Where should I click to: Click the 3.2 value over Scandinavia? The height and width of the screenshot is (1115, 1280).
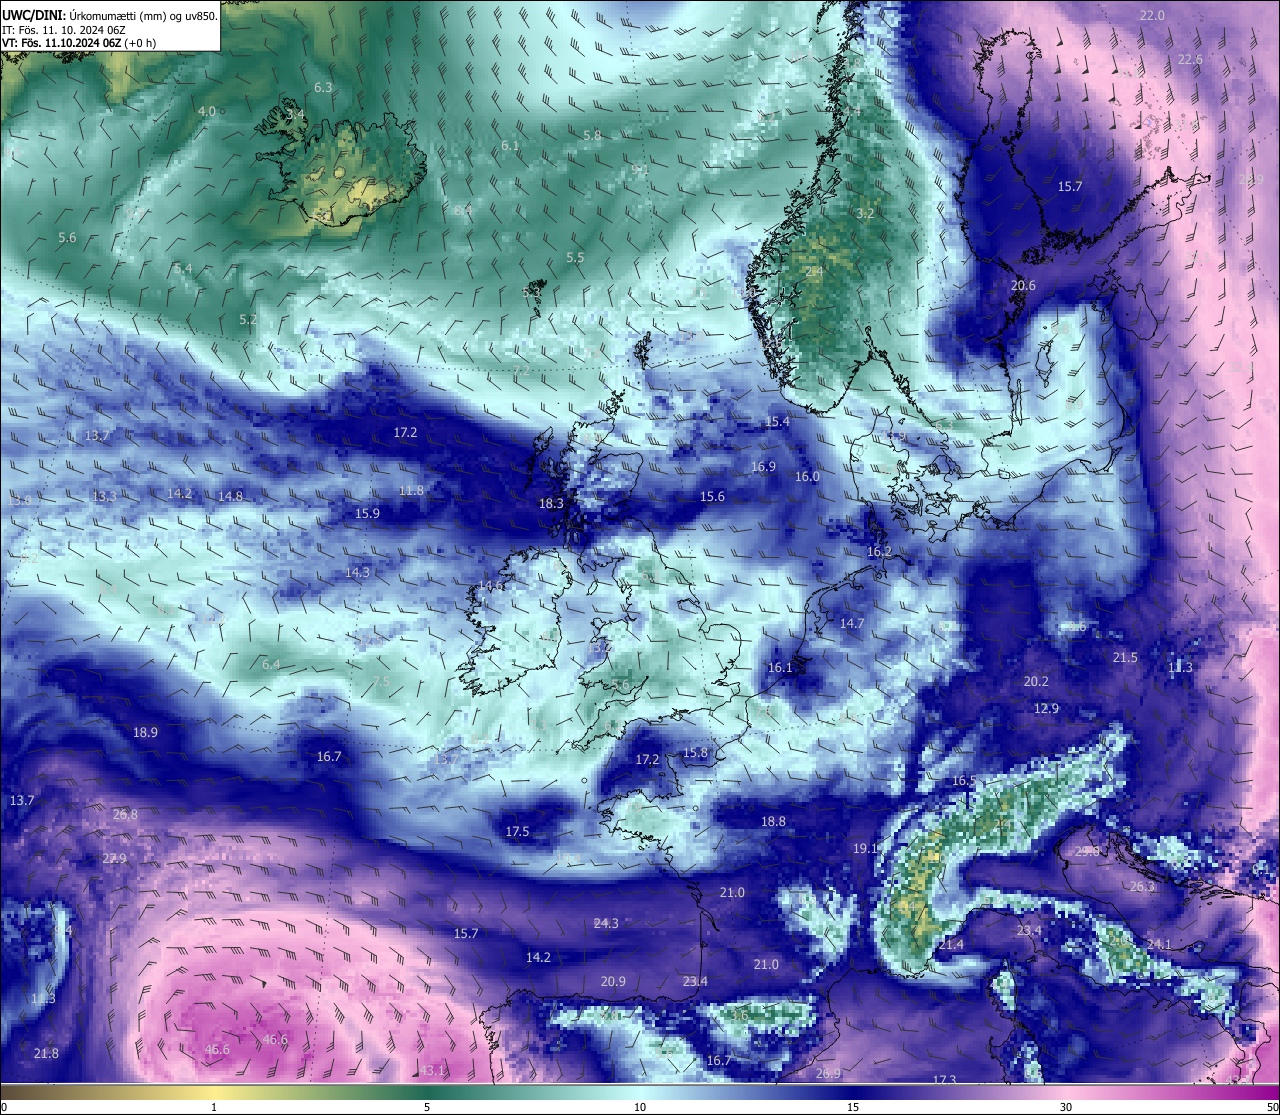pyautogui.click(x=865, y=213)
